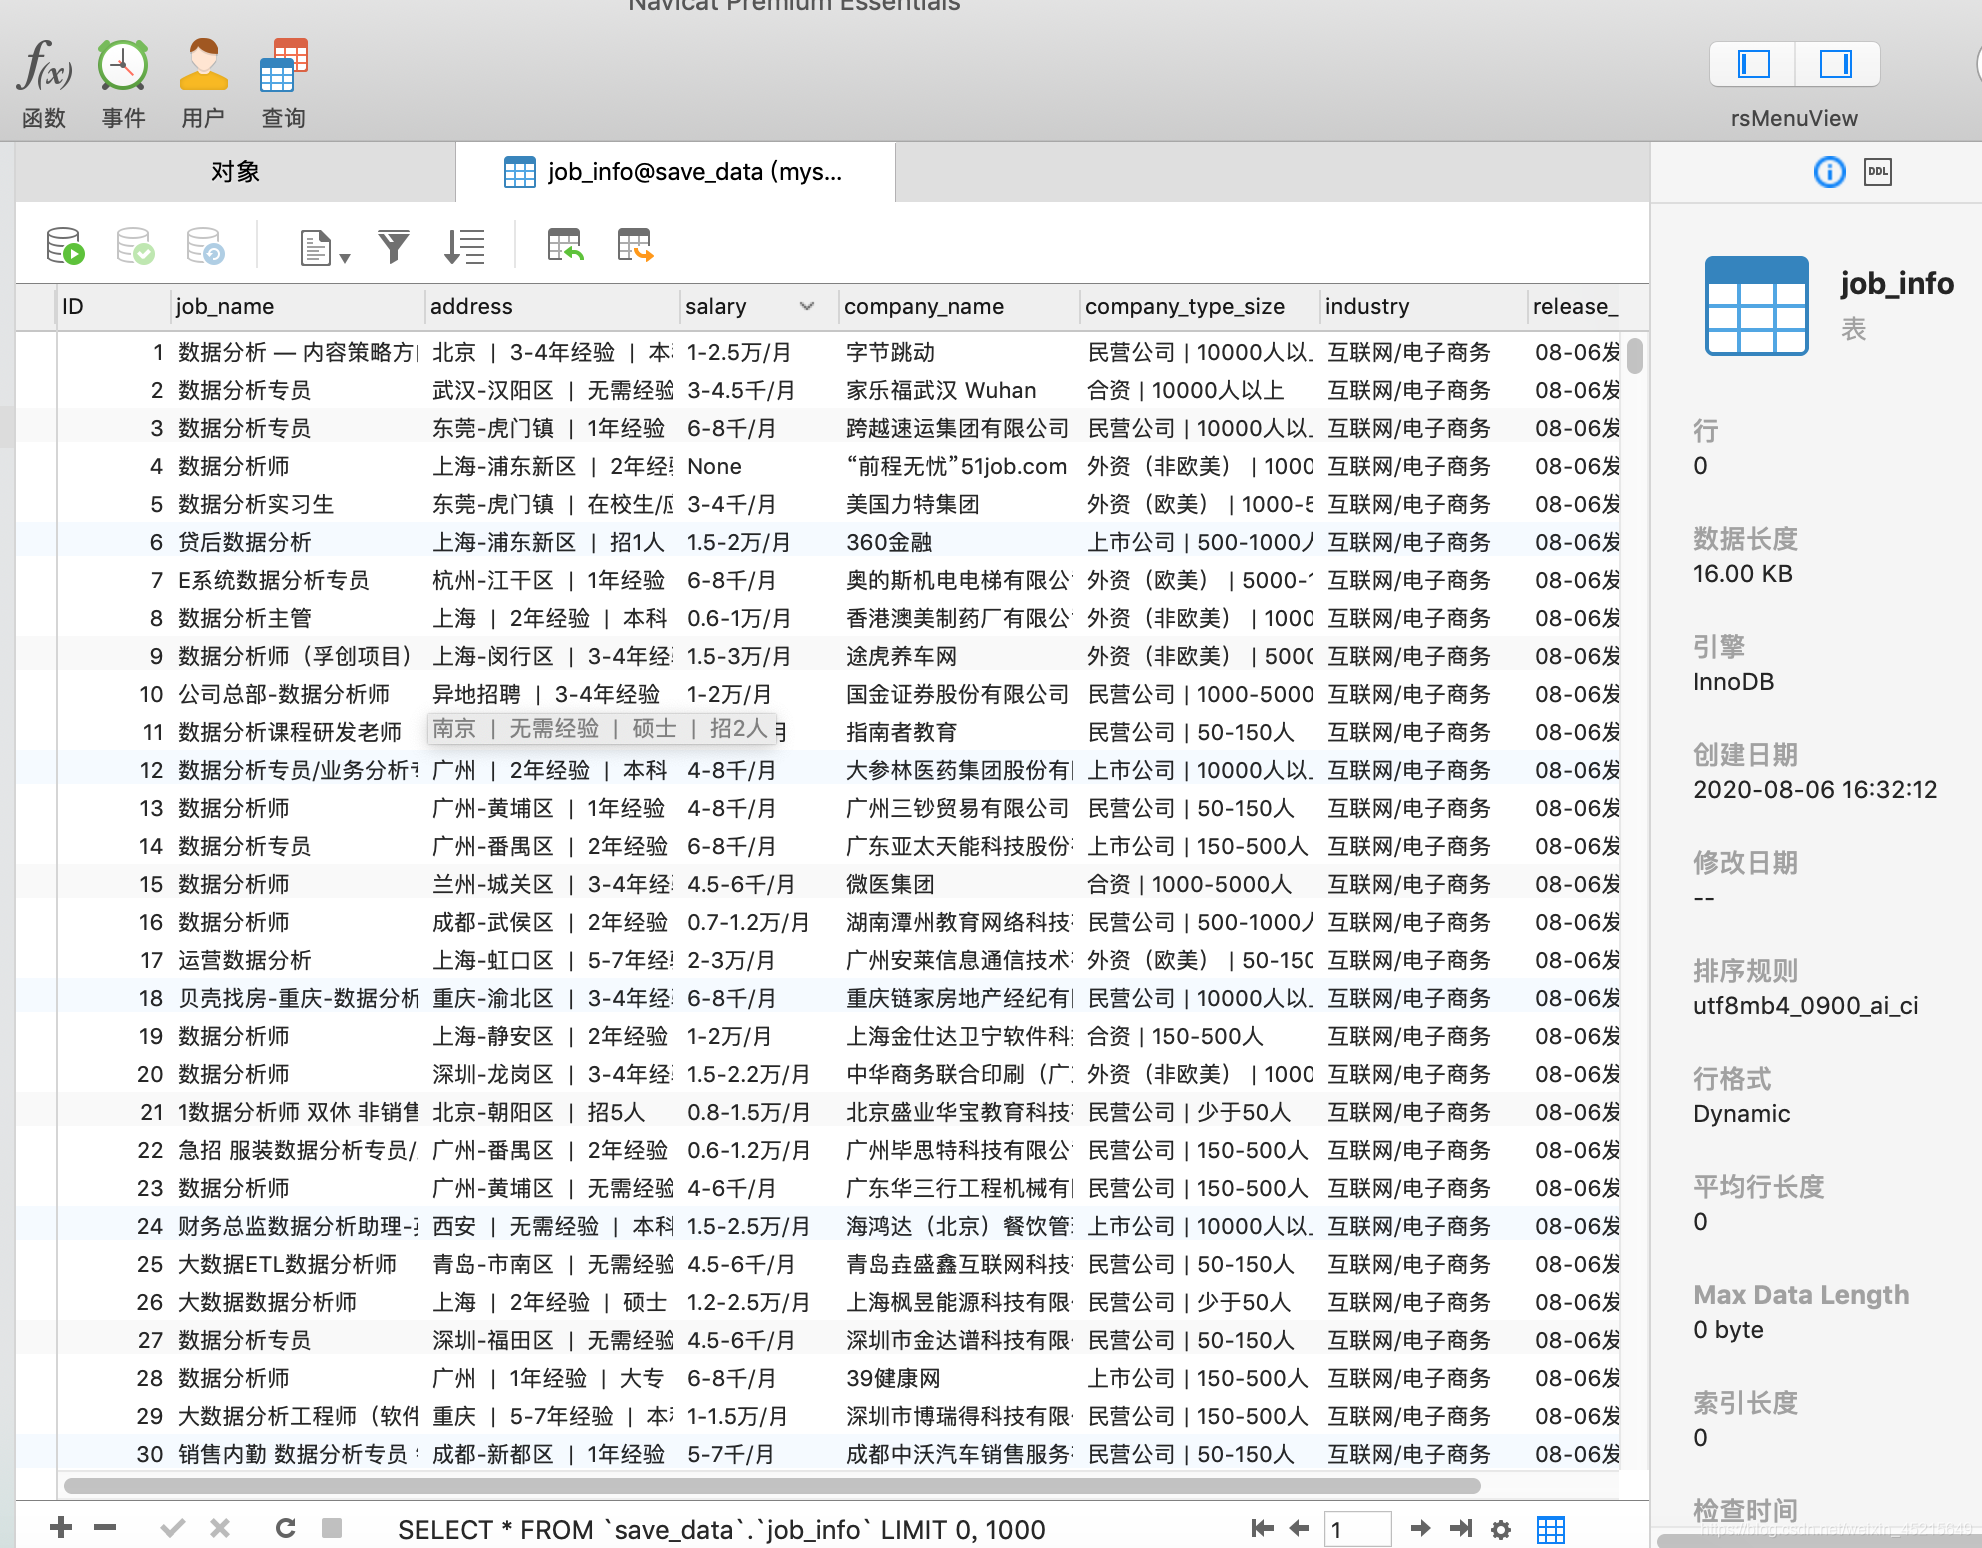The height and width of the screenshot is (1548, 1982).
Task: Click the rollback transaction icon
Action: click(205, 246)
